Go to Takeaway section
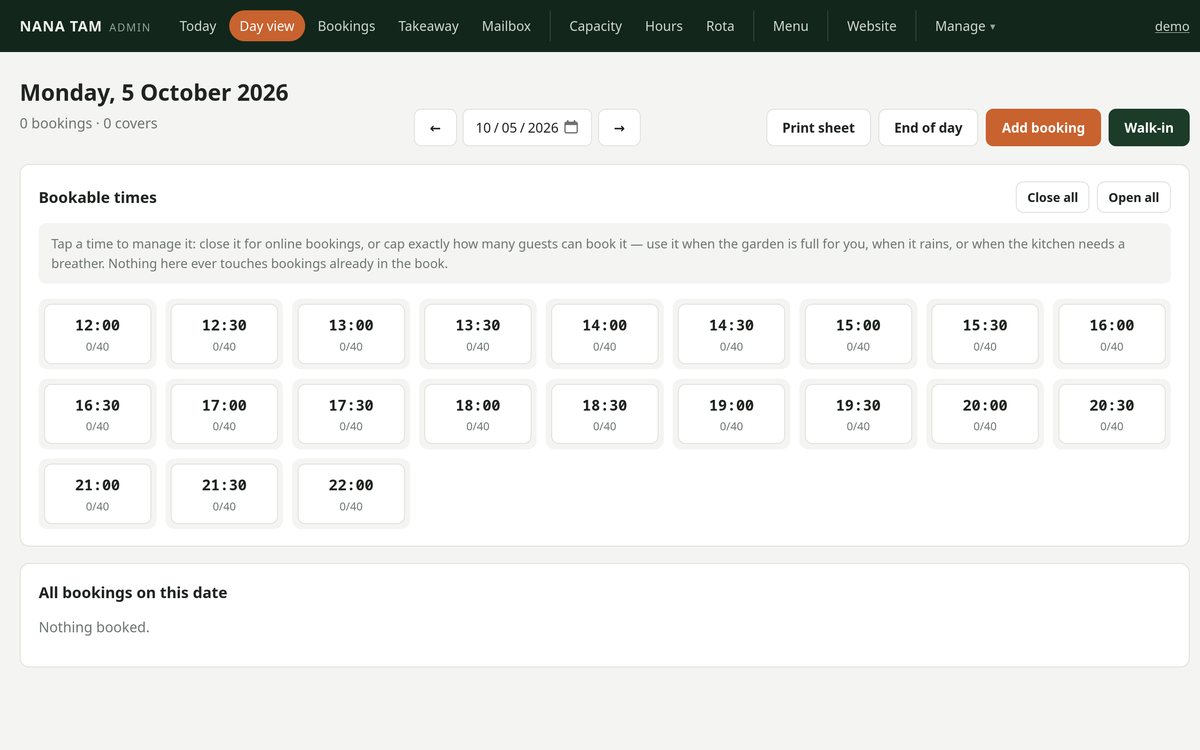This screenshot has height=750, width=1200. click(428, 26)
